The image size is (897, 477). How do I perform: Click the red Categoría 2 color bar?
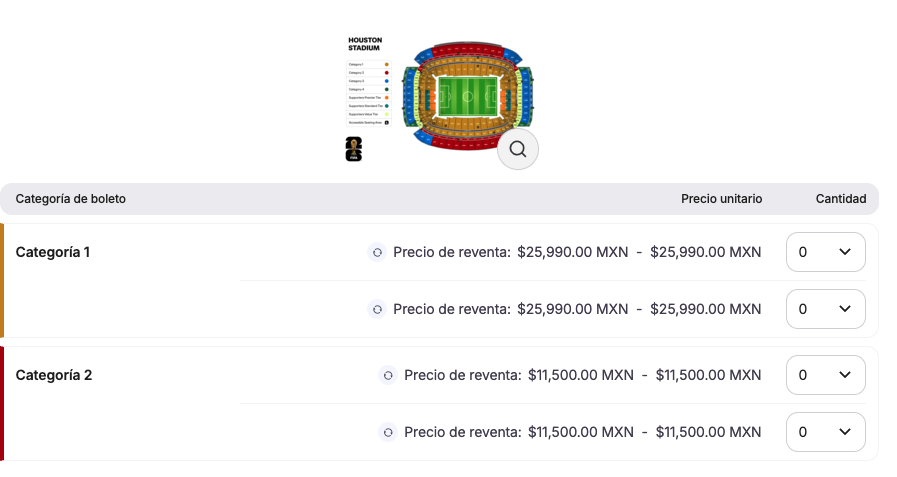(x=2, y=404)
